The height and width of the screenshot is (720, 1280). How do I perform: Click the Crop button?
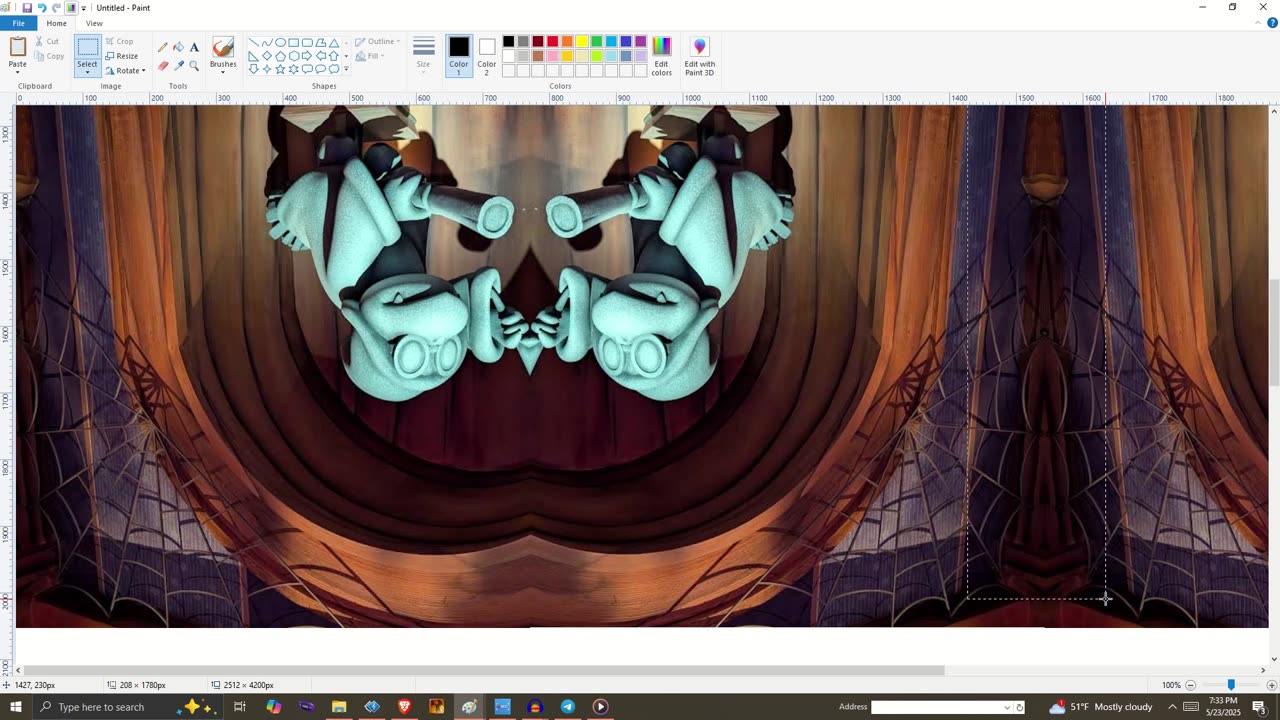point(120,41)
